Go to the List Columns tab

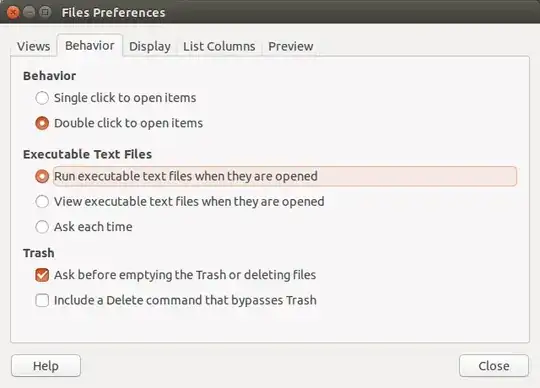[219, 46]
